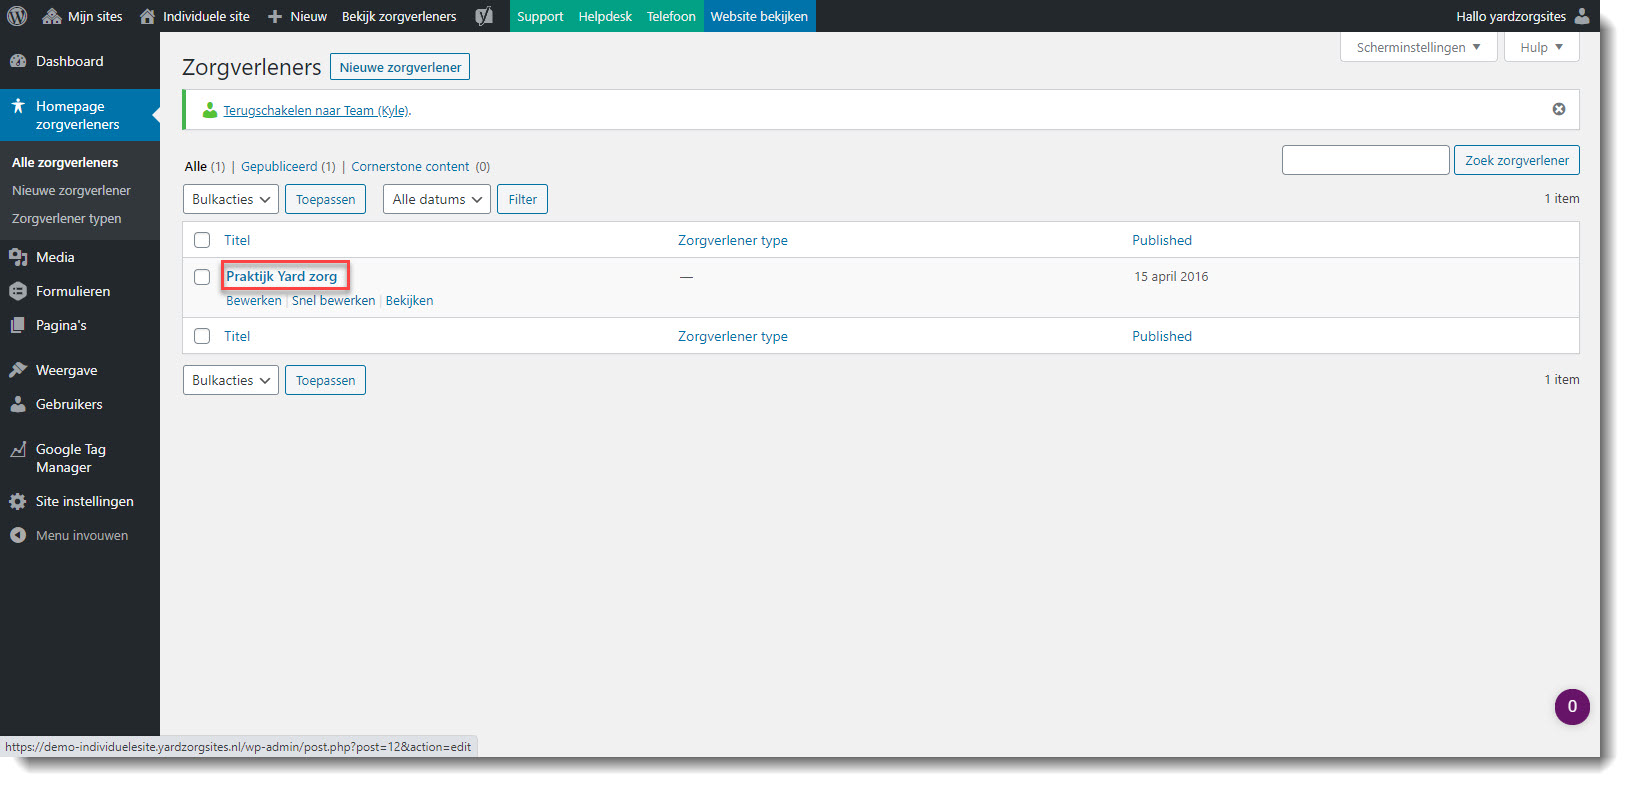The width and height of the screenshot is (1630, 787).
Task: Click Terugschakelen naar Team (Kyle) link
Action: [x=316, y=110]
